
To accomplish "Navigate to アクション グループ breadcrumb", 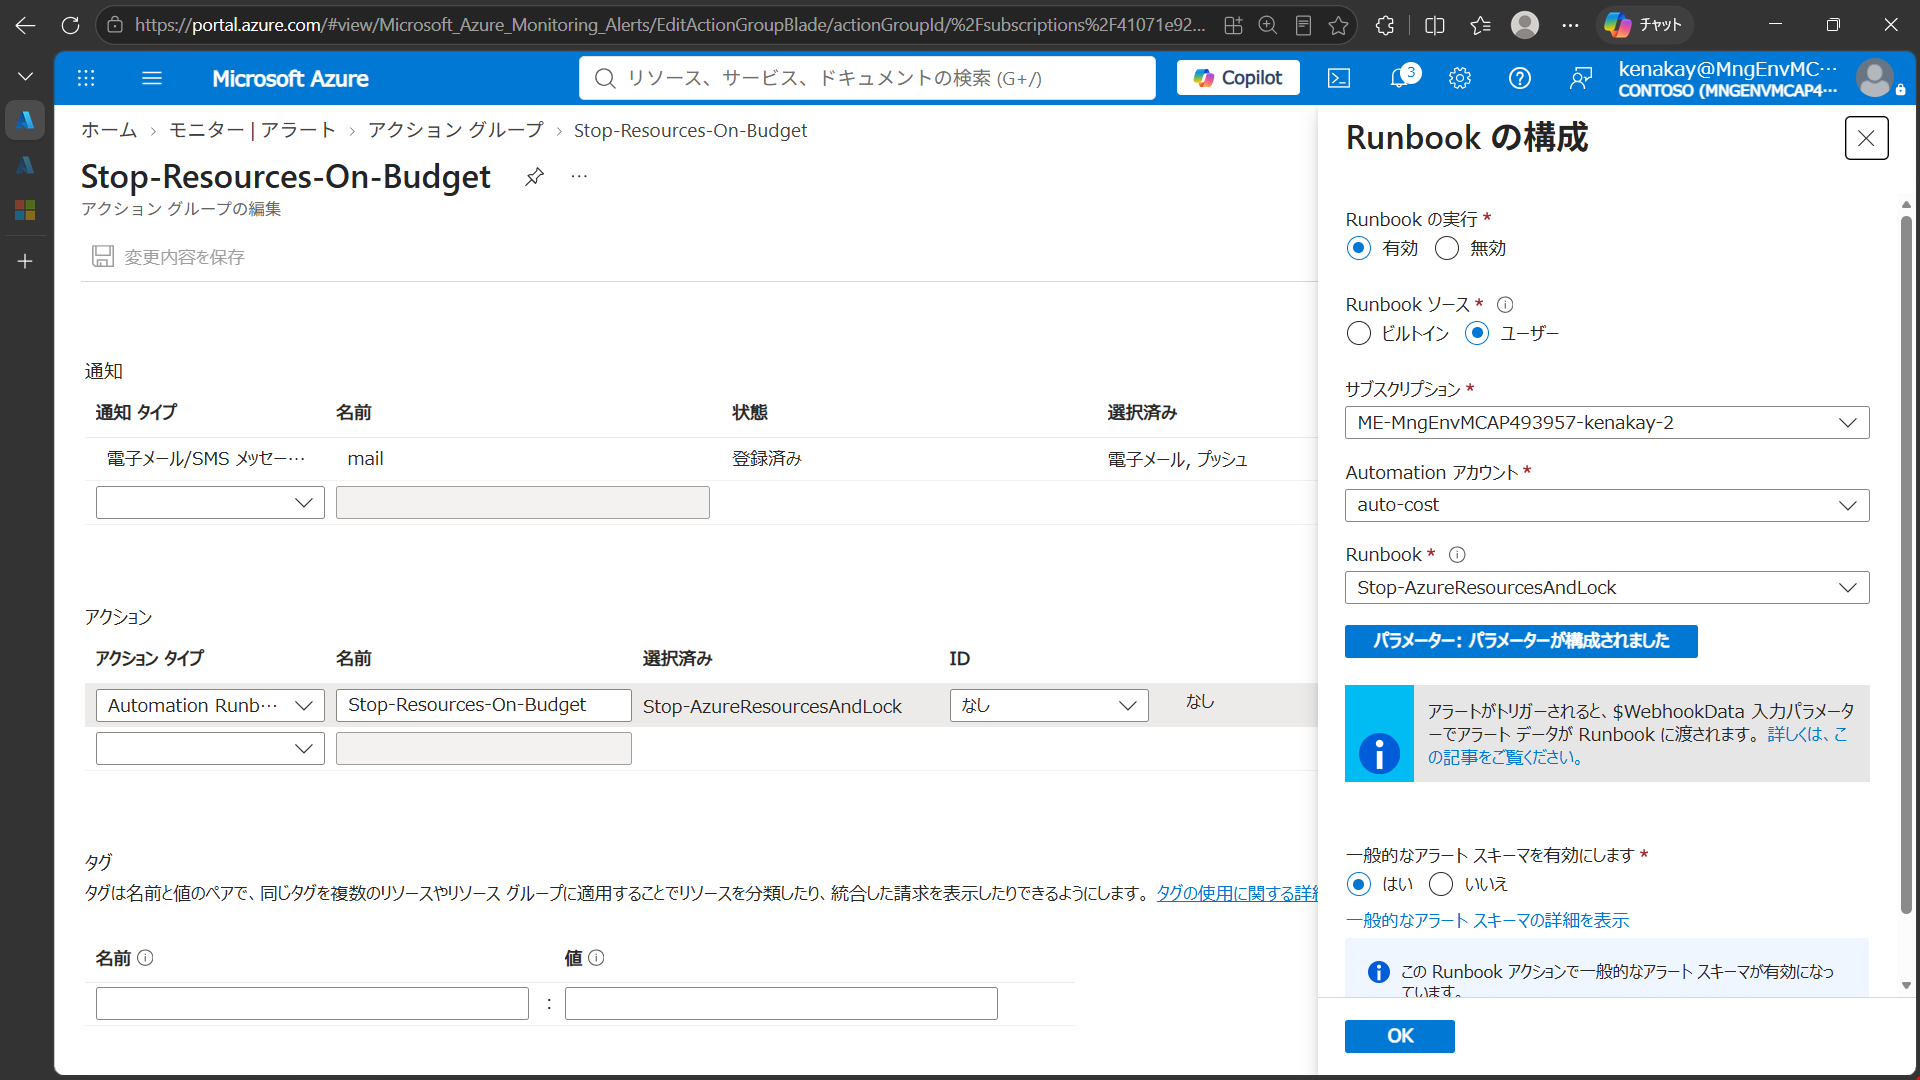I will tap(456, 131).
